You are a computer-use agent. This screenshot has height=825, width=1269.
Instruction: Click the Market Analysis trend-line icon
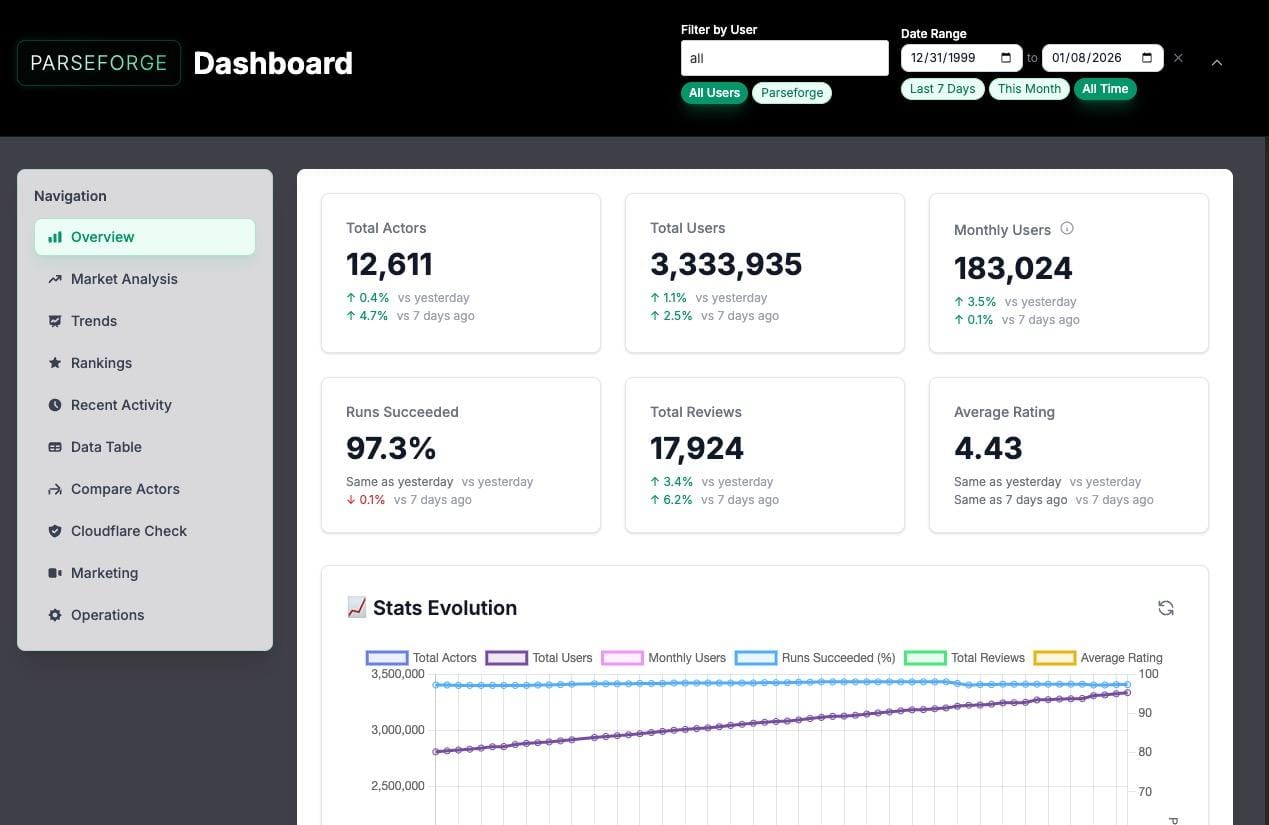tap(55, 279)
